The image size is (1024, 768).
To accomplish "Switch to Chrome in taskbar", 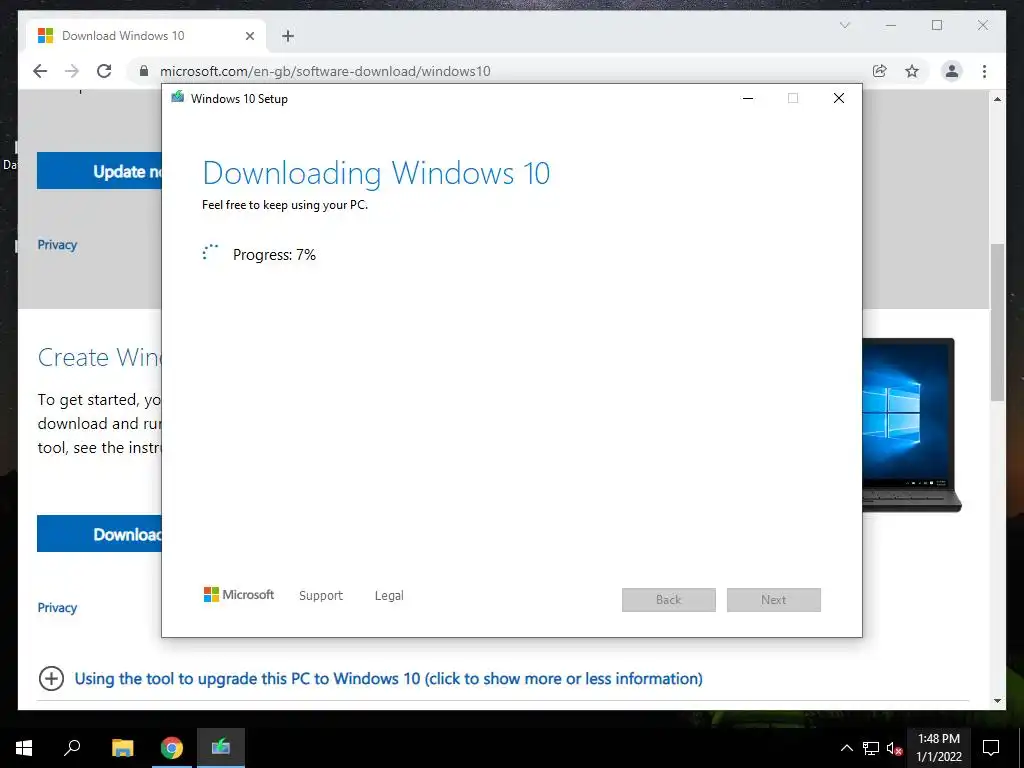I will click(x=172, y=748).
